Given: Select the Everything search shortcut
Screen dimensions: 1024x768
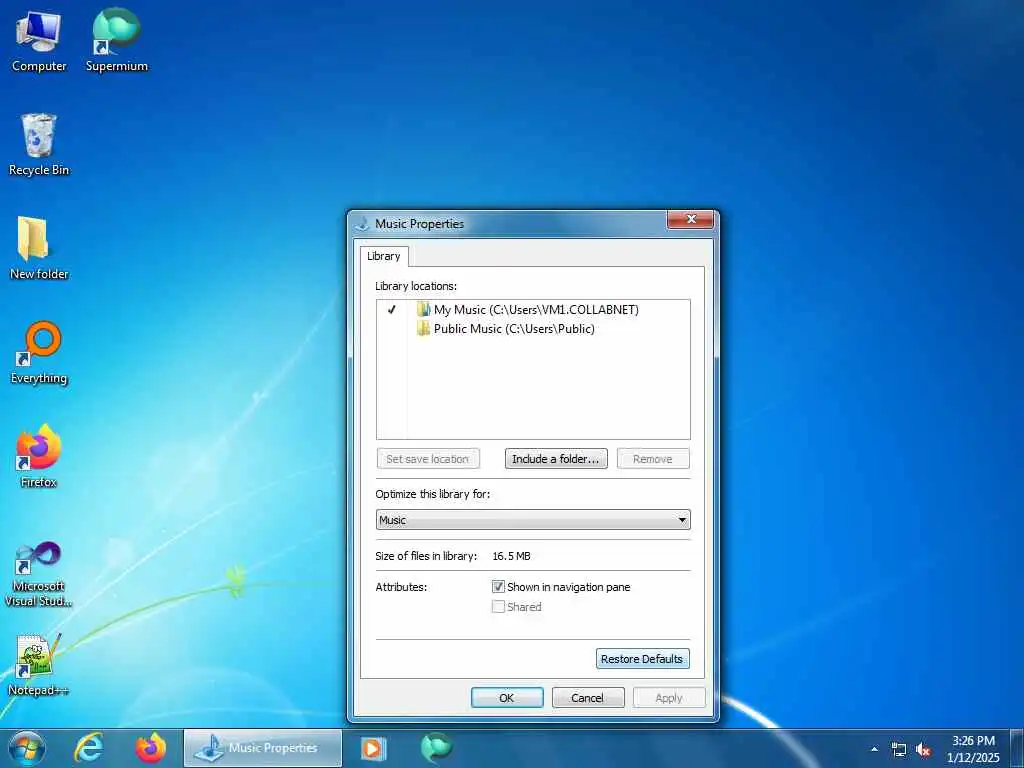Looking at the screenshot, I should point(39,353).
